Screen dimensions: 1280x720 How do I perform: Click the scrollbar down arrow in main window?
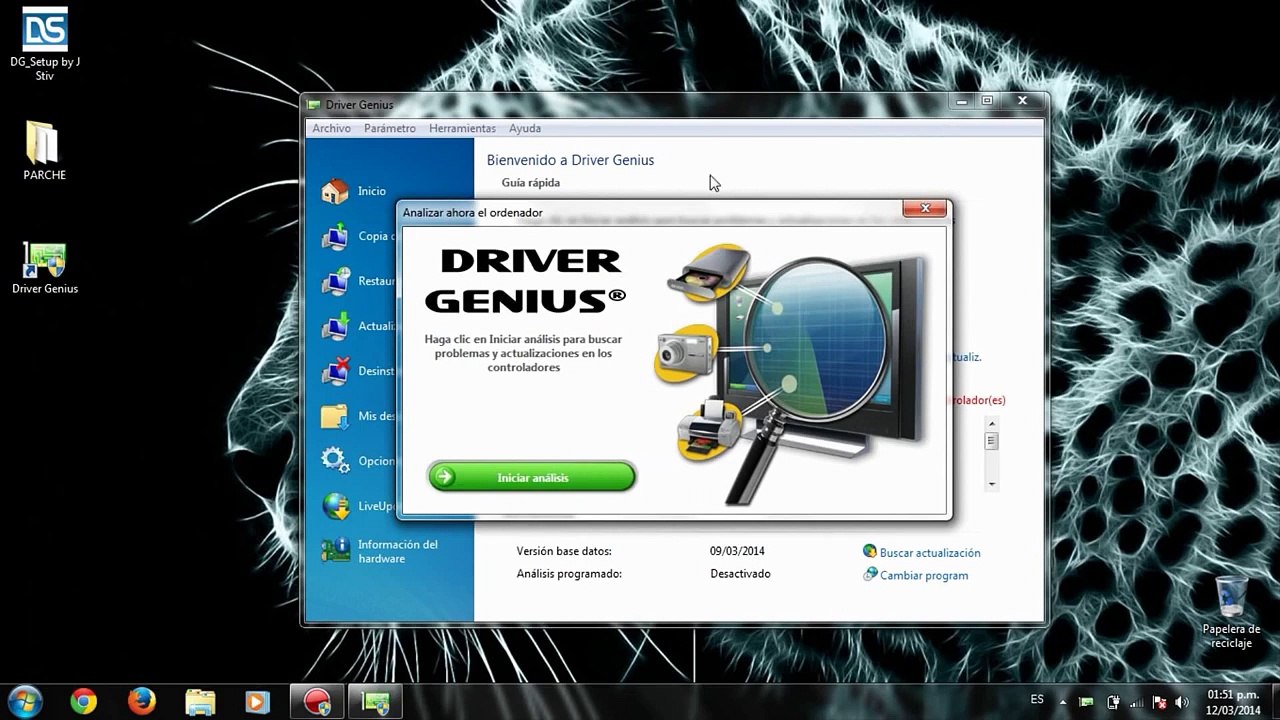[x=991, y=483]
